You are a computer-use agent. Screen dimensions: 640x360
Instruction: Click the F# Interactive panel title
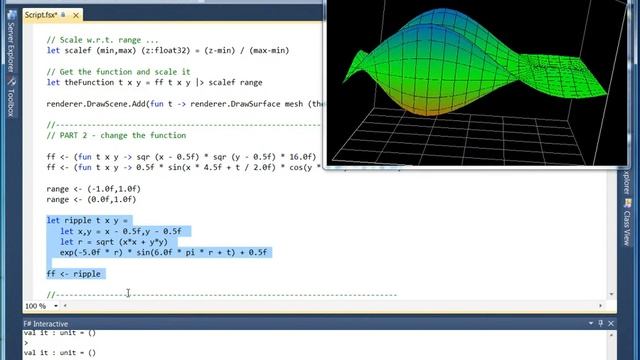(46, 324)
